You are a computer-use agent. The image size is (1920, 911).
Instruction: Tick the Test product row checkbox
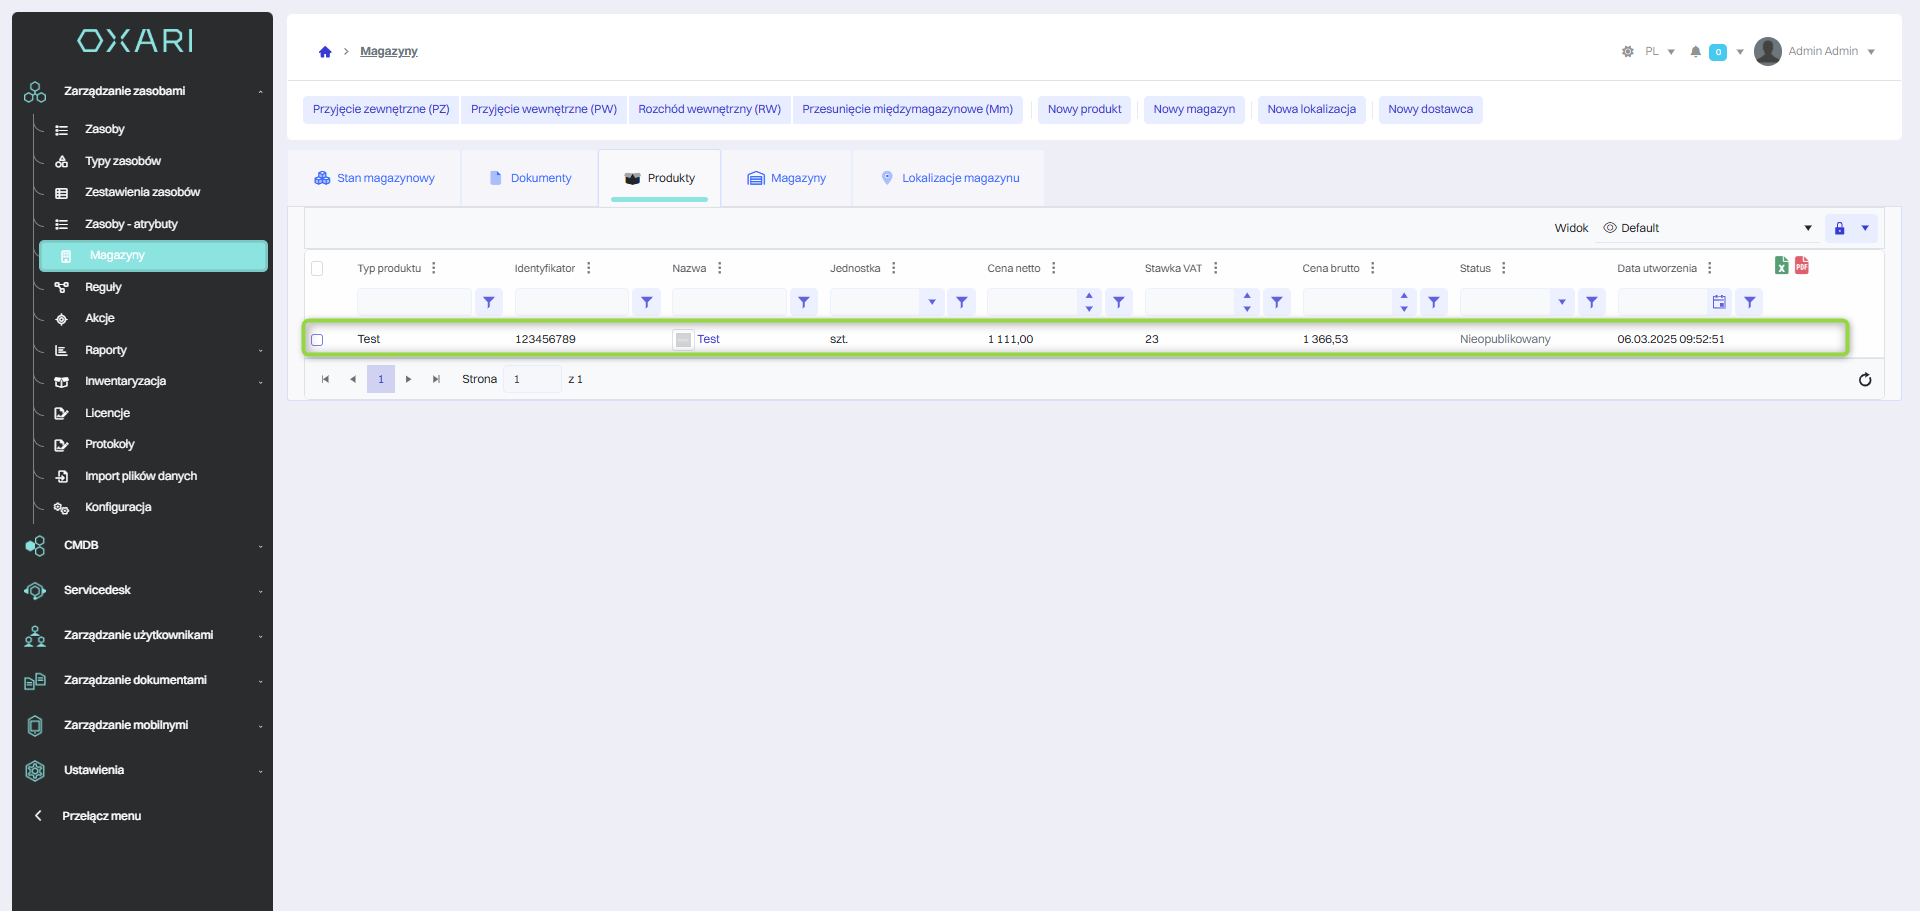tap(317, 340)
